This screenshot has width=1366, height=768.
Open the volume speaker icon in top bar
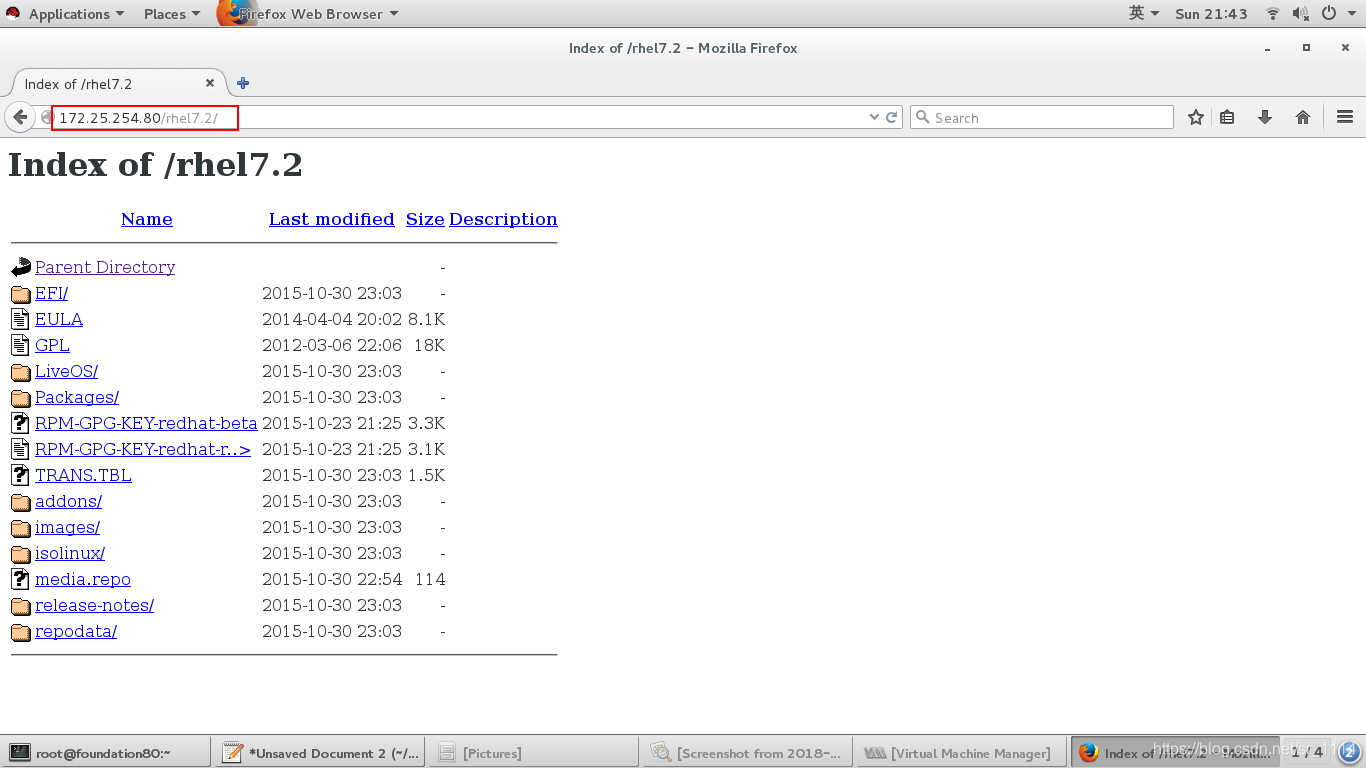pyautogui.click(x=1300, y=13)
